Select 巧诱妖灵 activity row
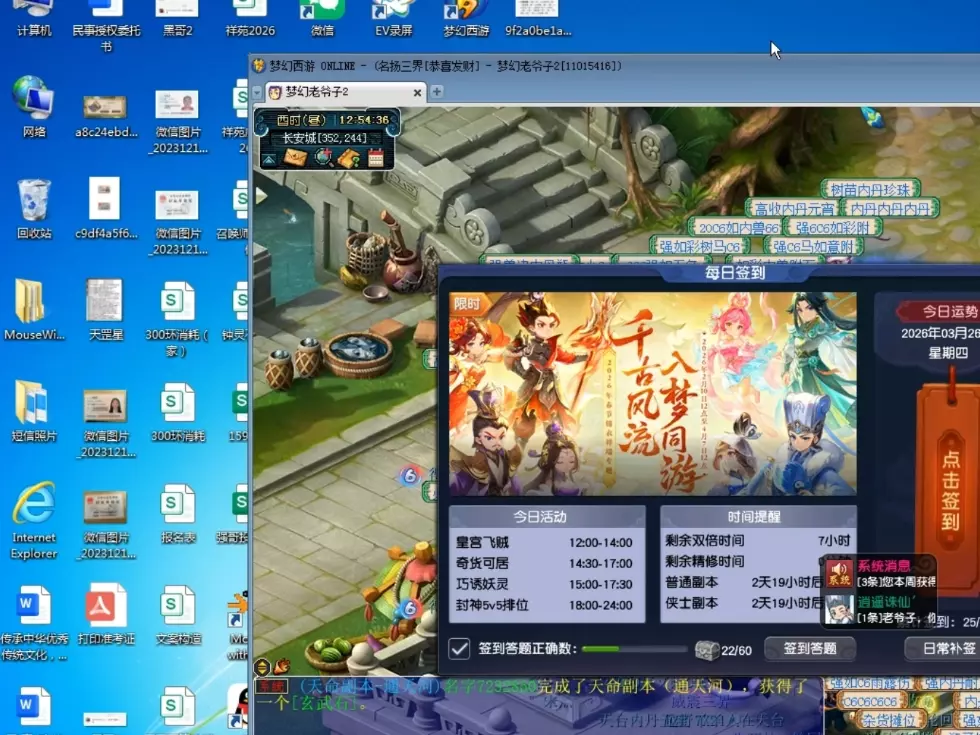980x735 pixels. tap(544, 584)
